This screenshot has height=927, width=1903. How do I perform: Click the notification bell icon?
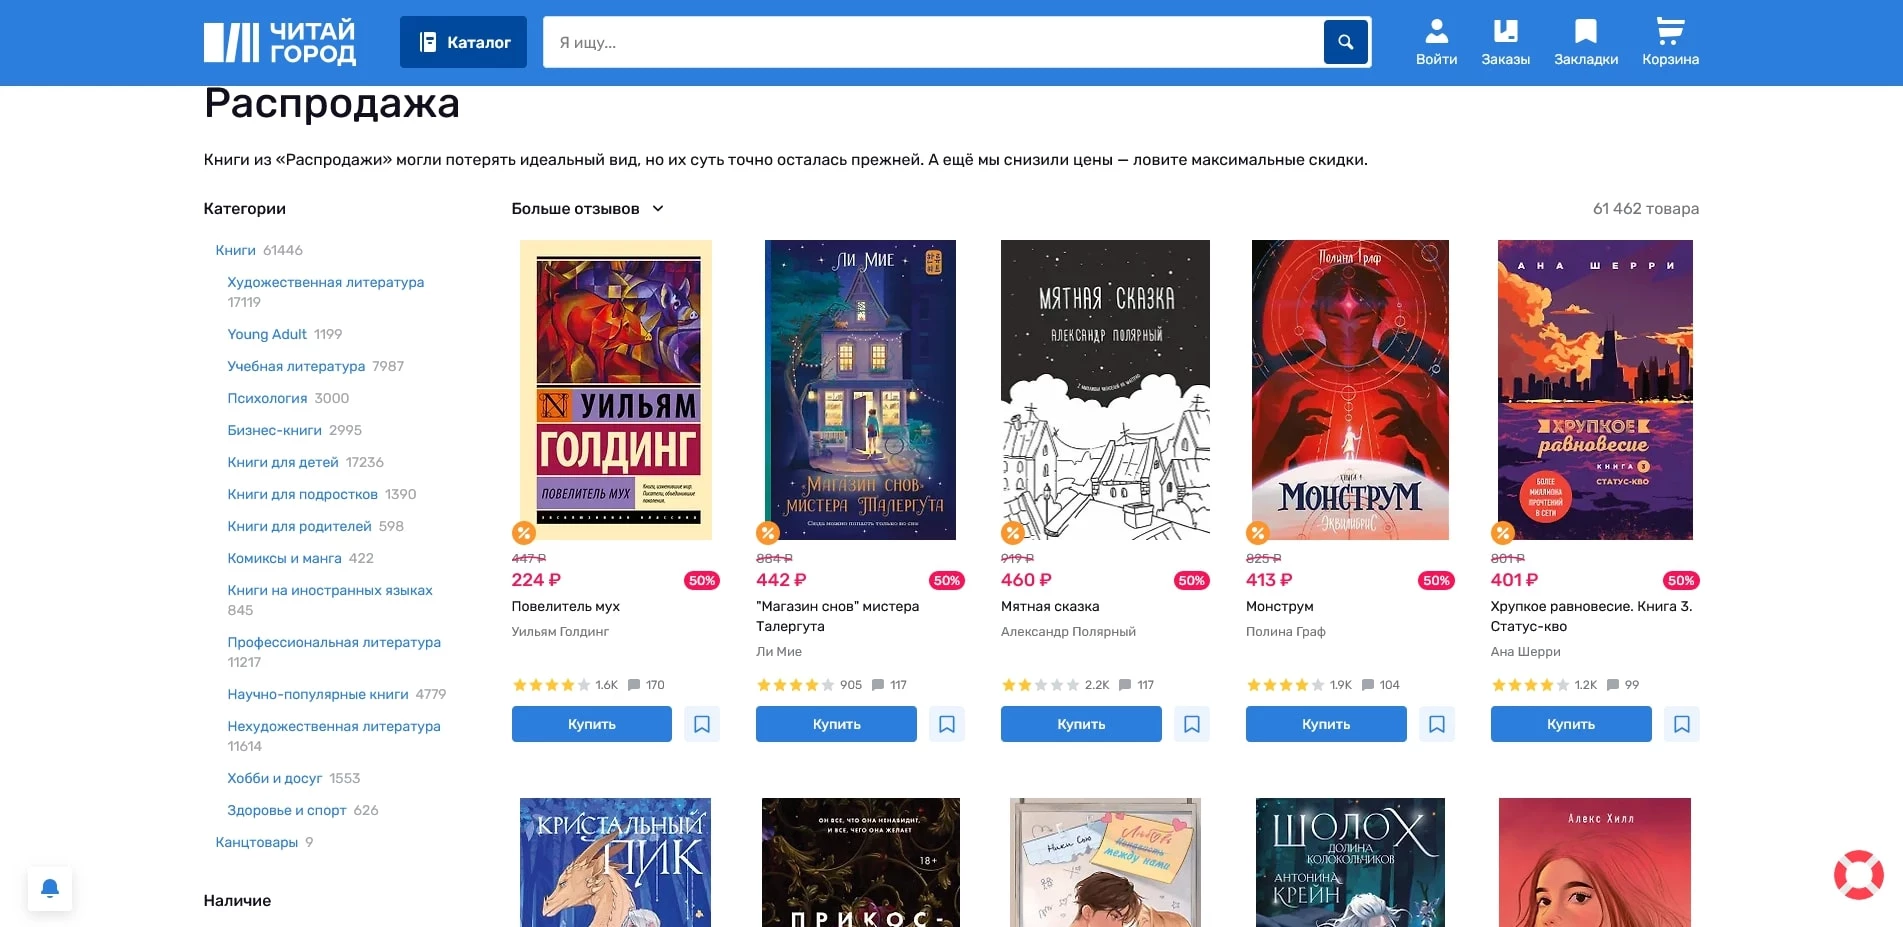50,888
